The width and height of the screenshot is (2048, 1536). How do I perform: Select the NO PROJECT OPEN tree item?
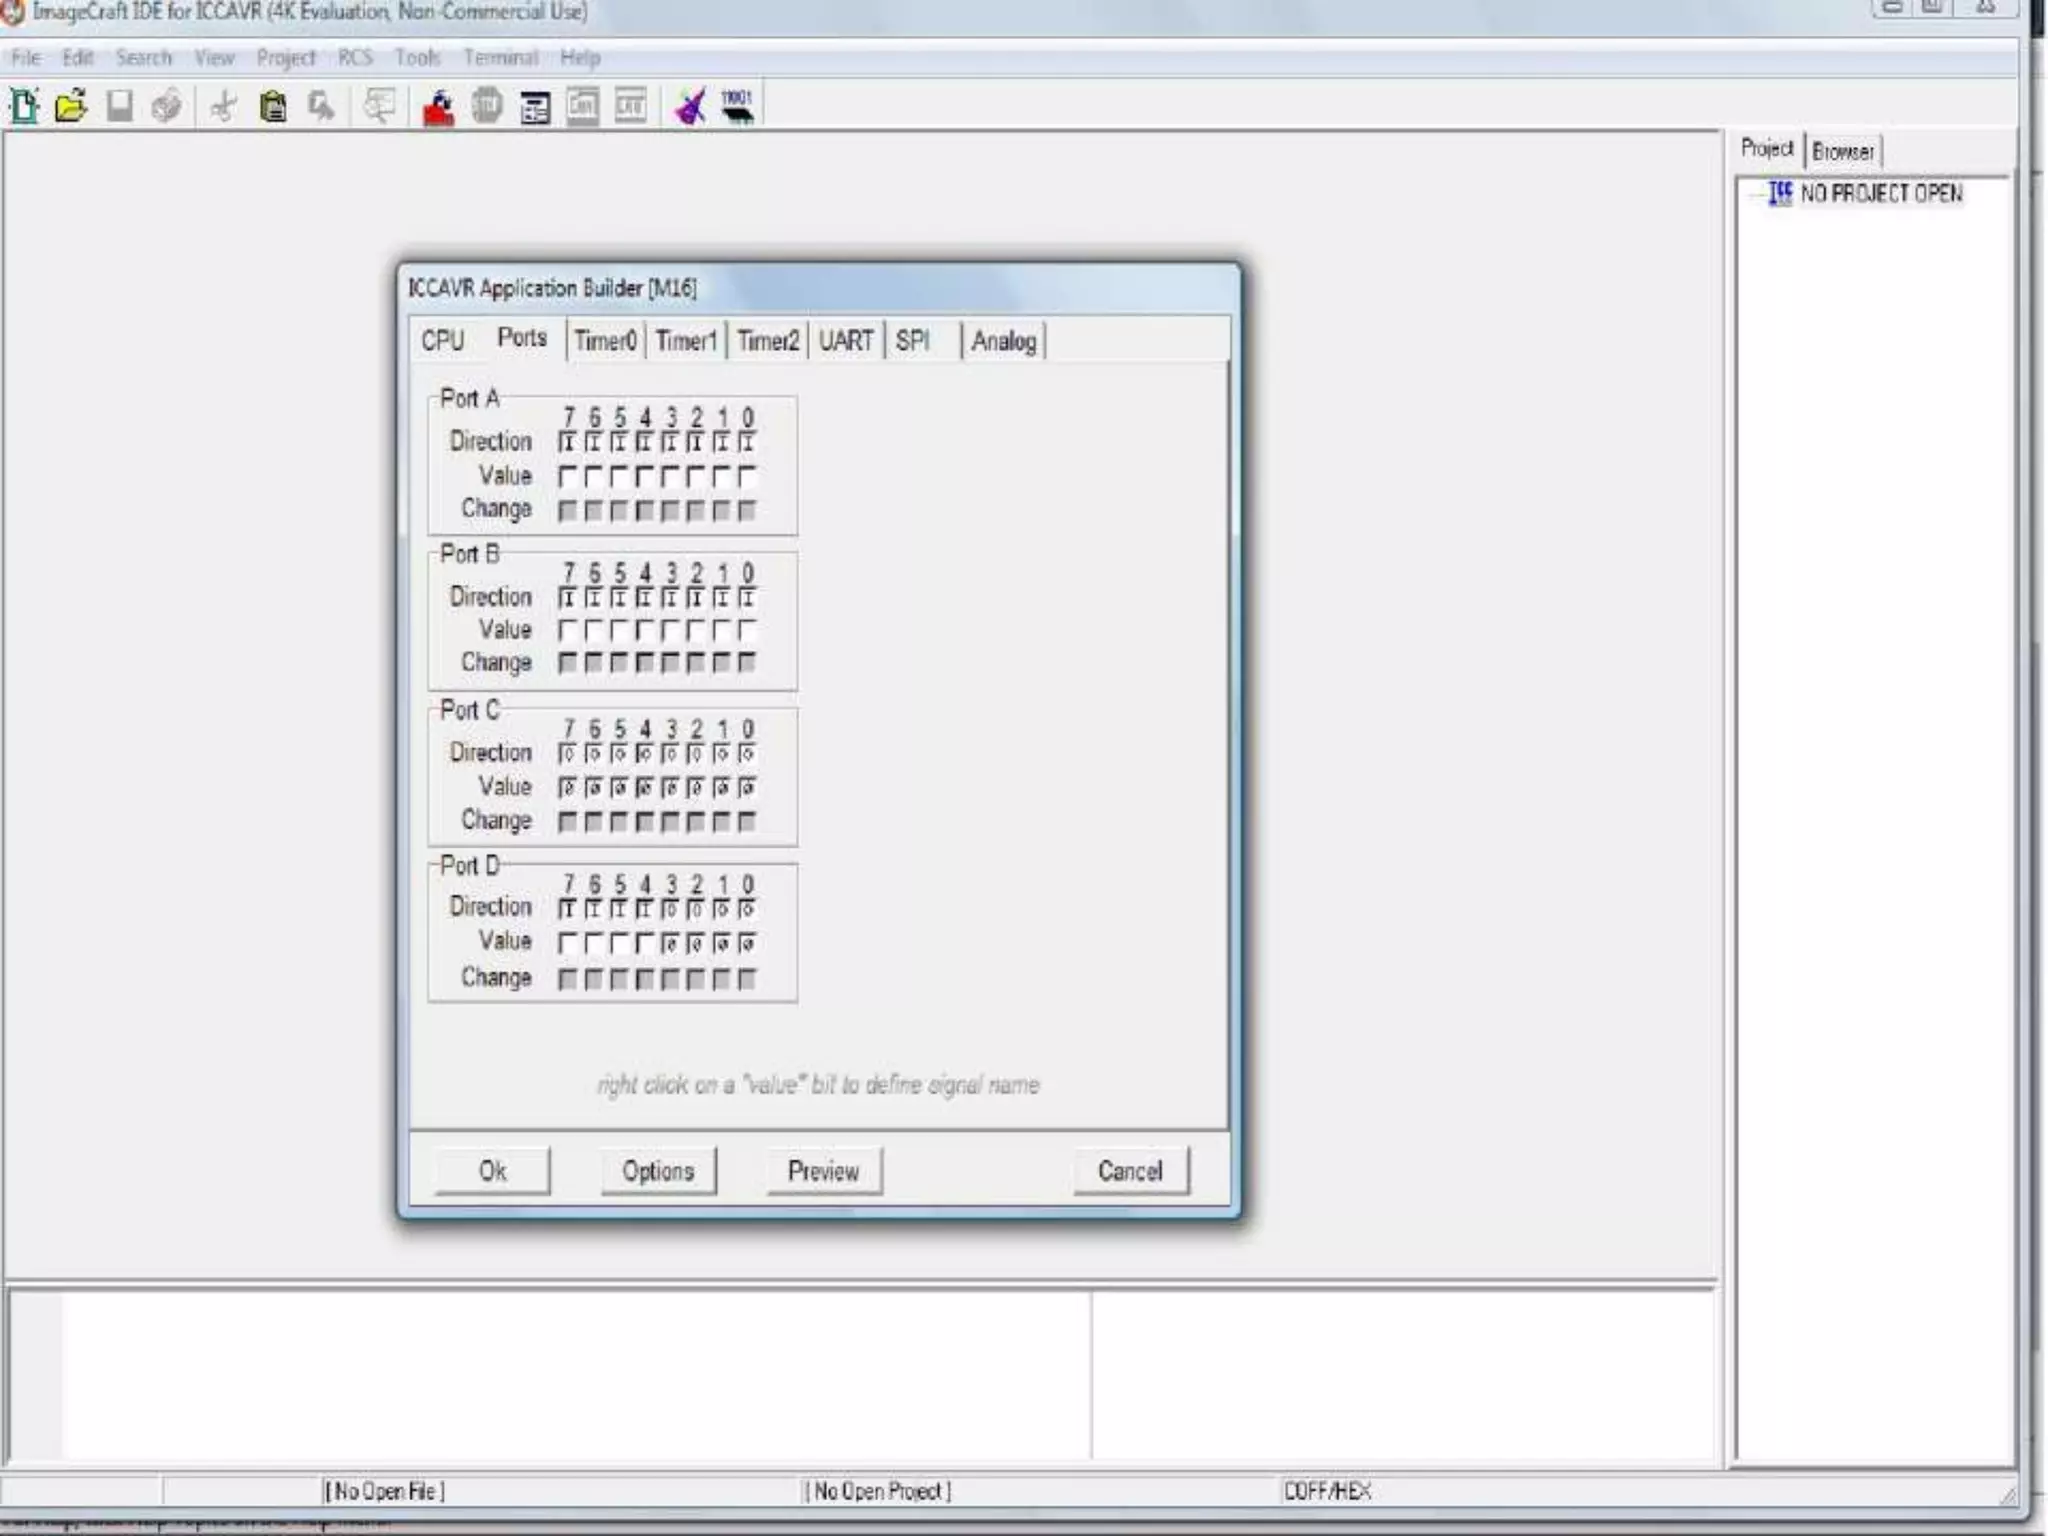pos(1881,193)
